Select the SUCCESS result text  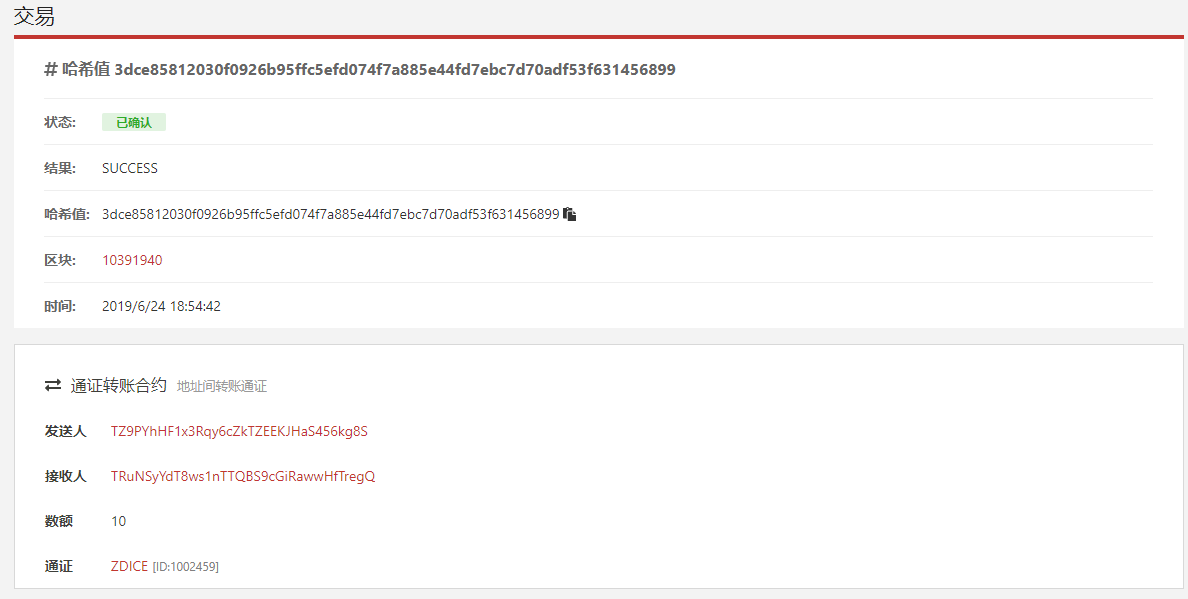130,168
